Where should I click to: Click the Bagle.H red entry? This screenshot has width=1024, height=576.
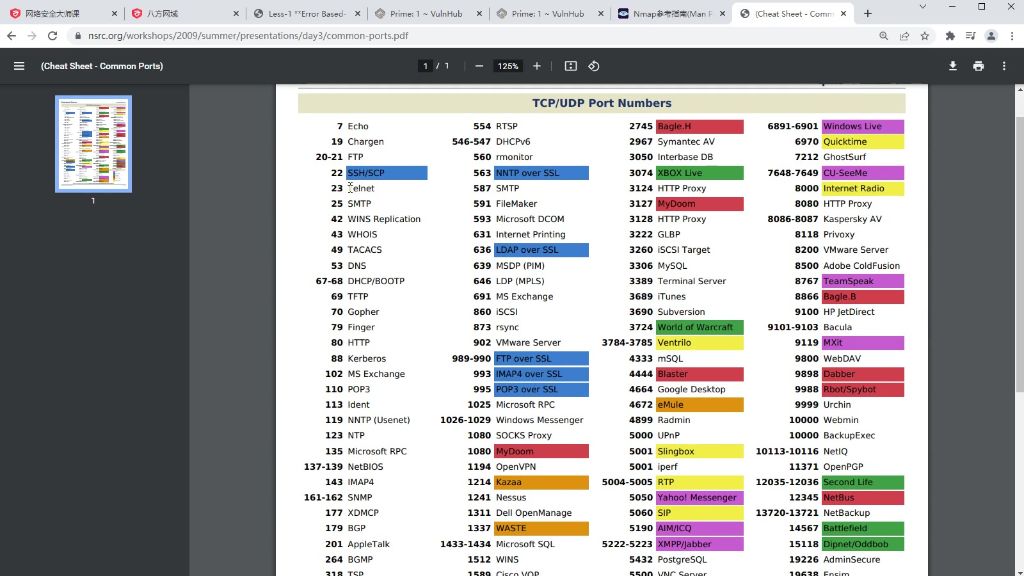[x=699, y=126]
